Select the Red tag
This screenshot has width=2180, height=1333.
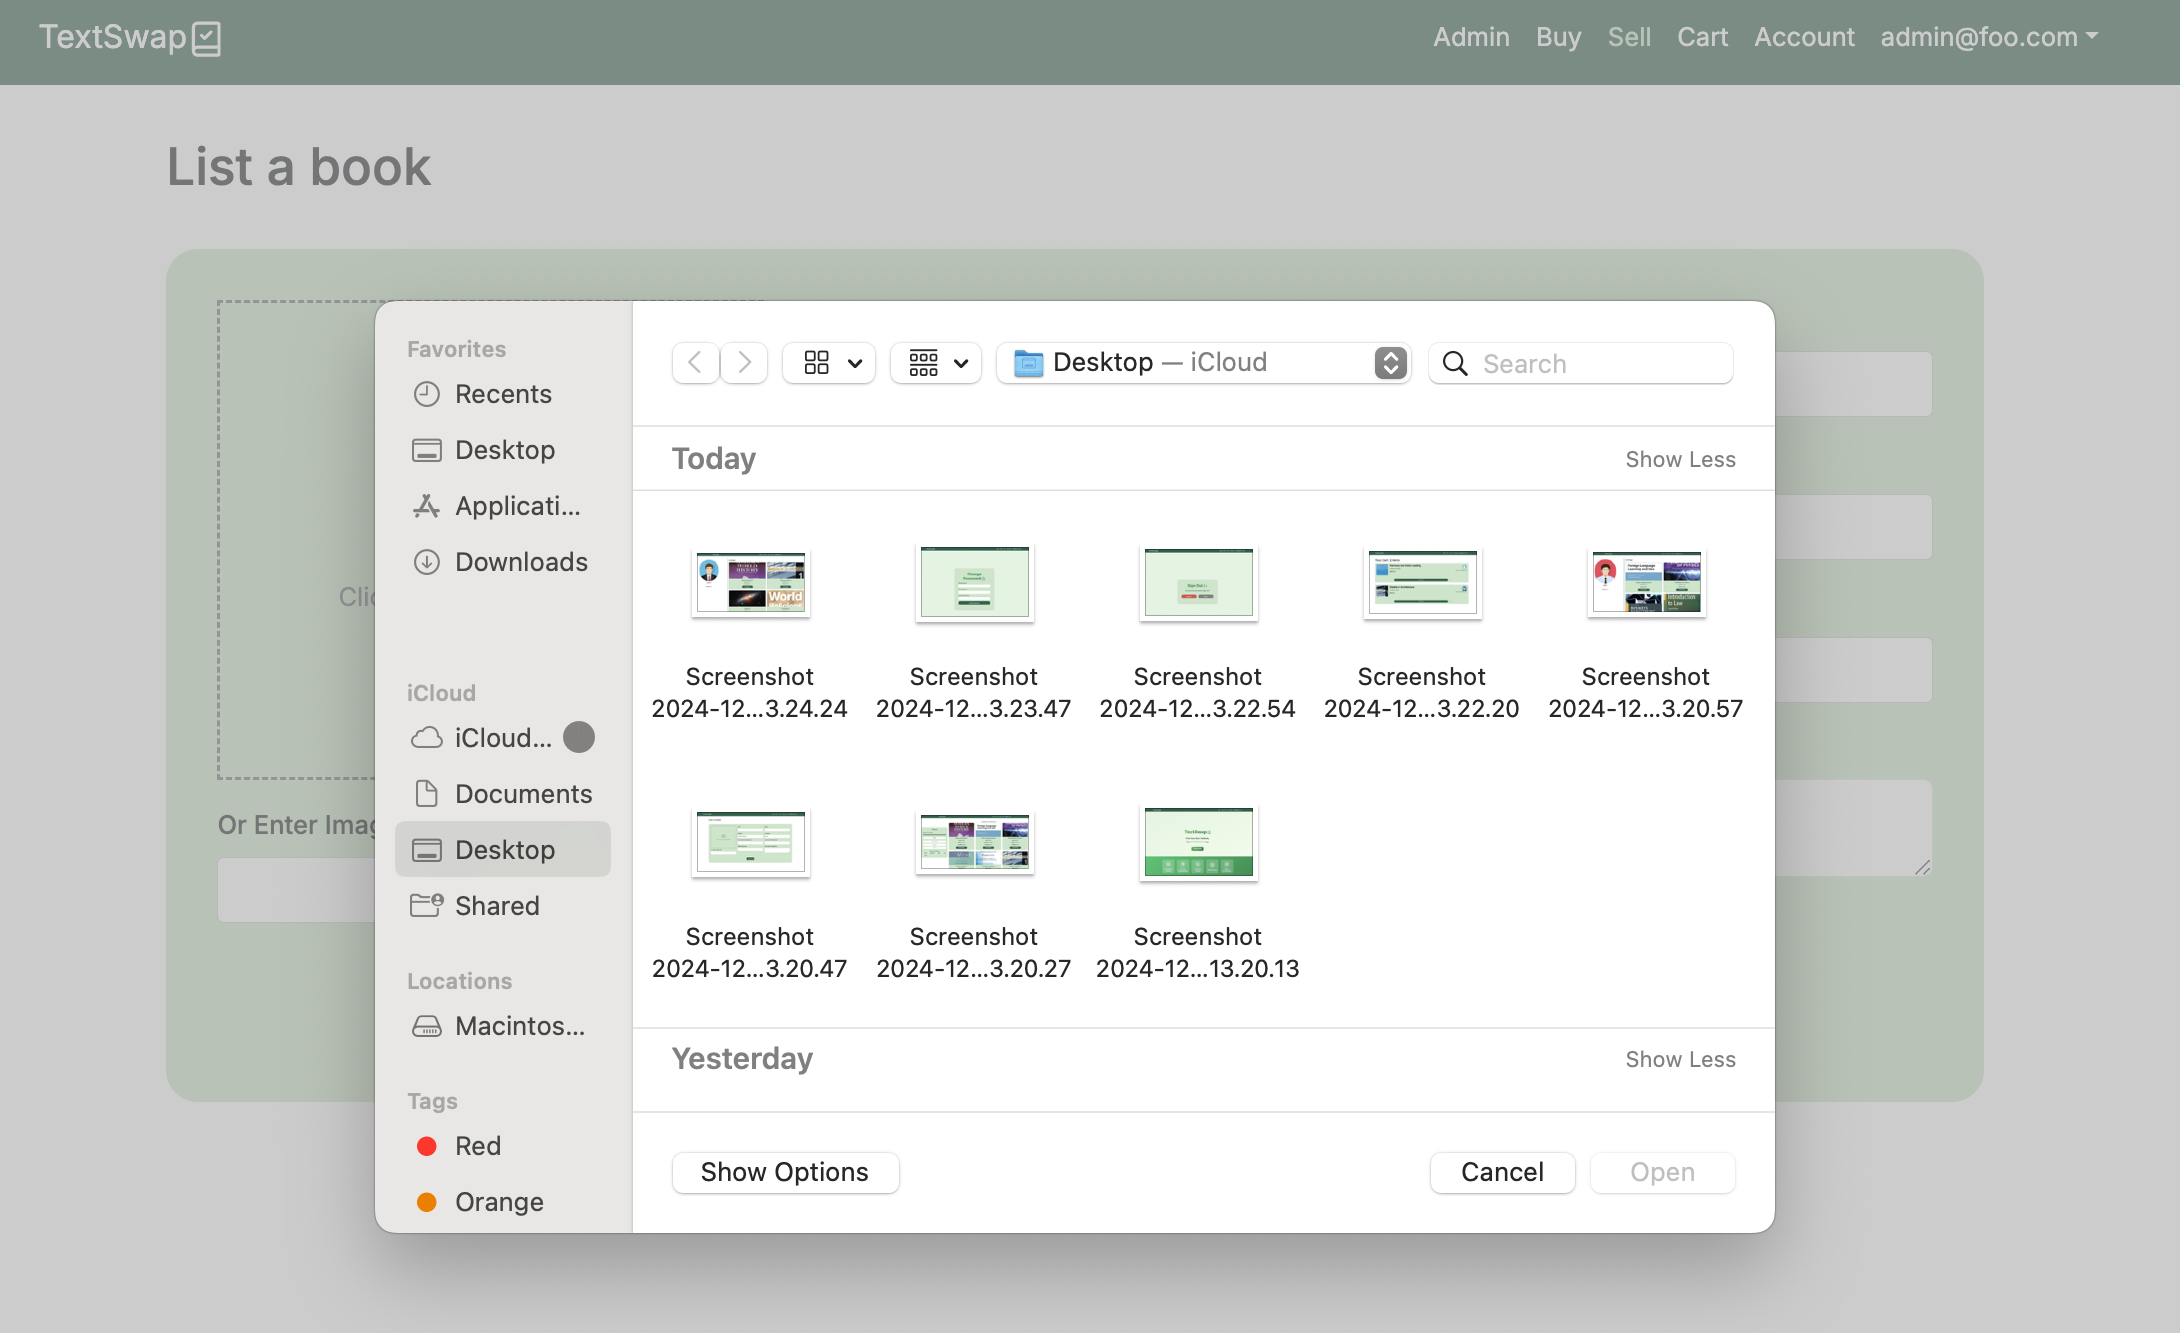click(477, 1146)
